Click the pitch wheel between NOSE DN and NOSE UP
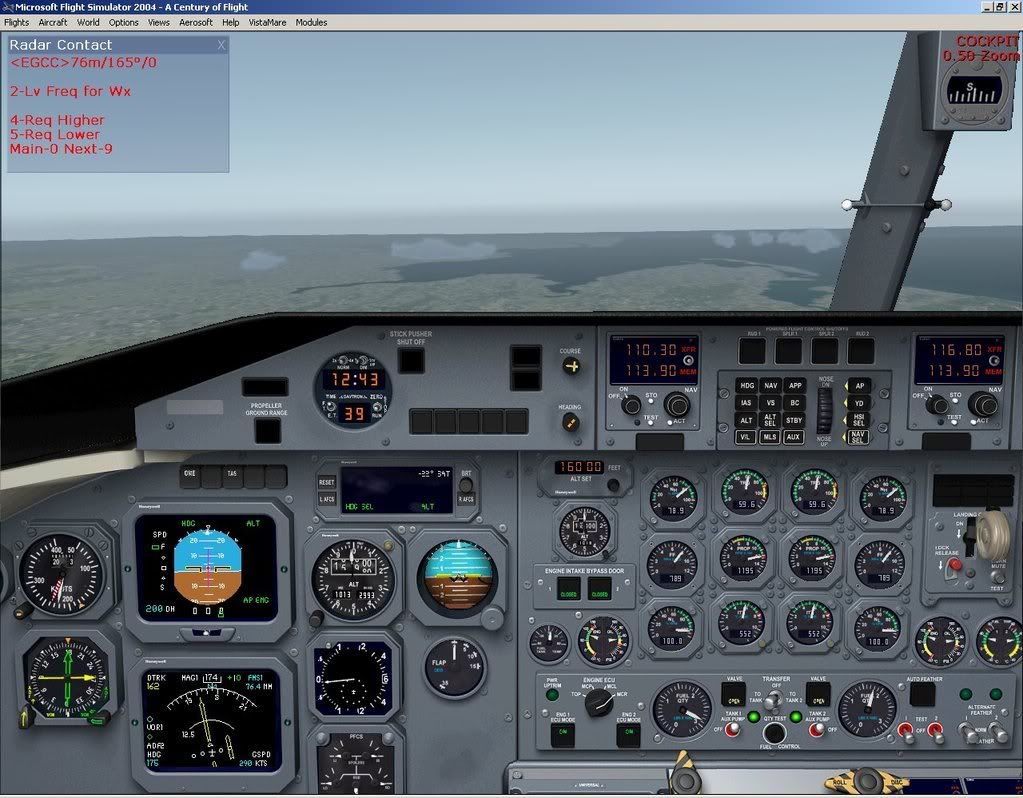Viewport: 1023px width, 798px height. pyautogui.click(x=826, y=410)
